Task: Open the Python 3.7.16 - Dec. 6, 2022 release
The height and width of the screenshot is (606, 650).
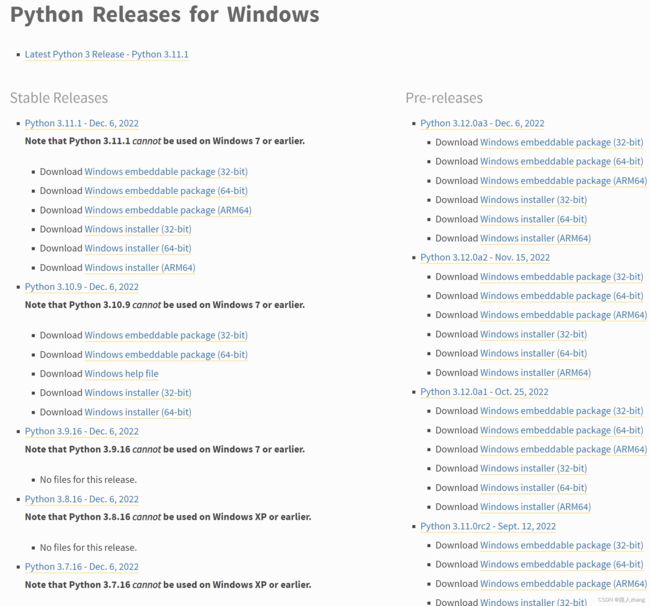Action: coord(82,567)
